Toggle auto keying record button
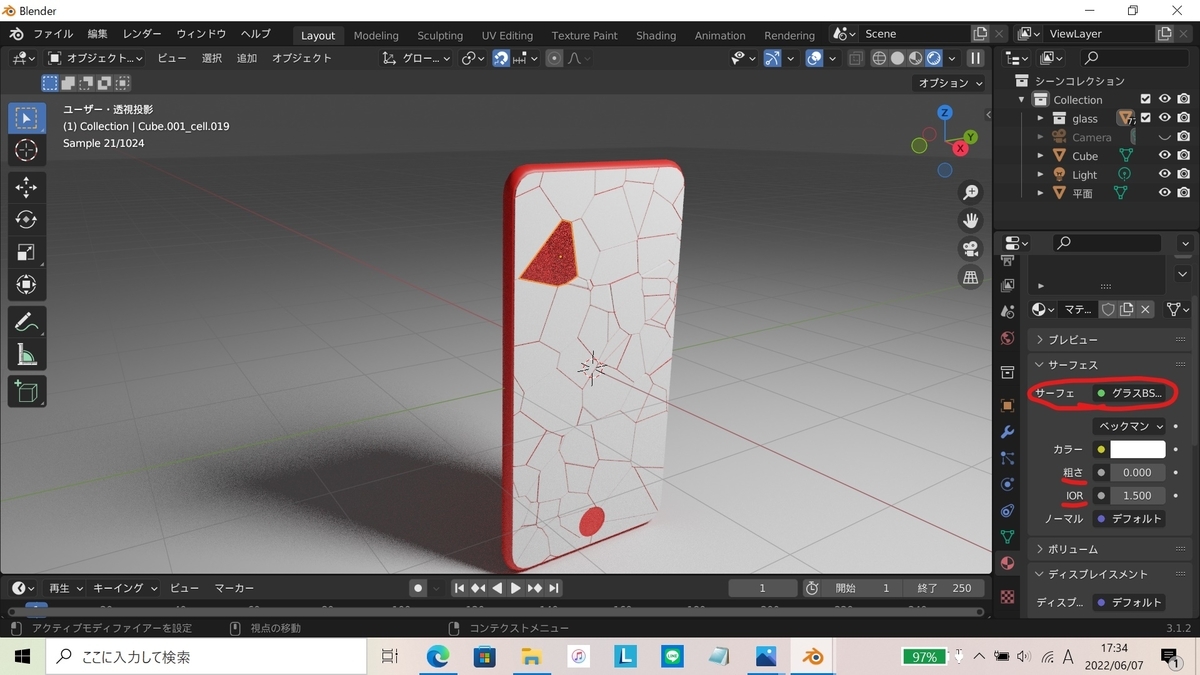The height and width of the screenshot is (675, 1200). click(x=418, y=588)
